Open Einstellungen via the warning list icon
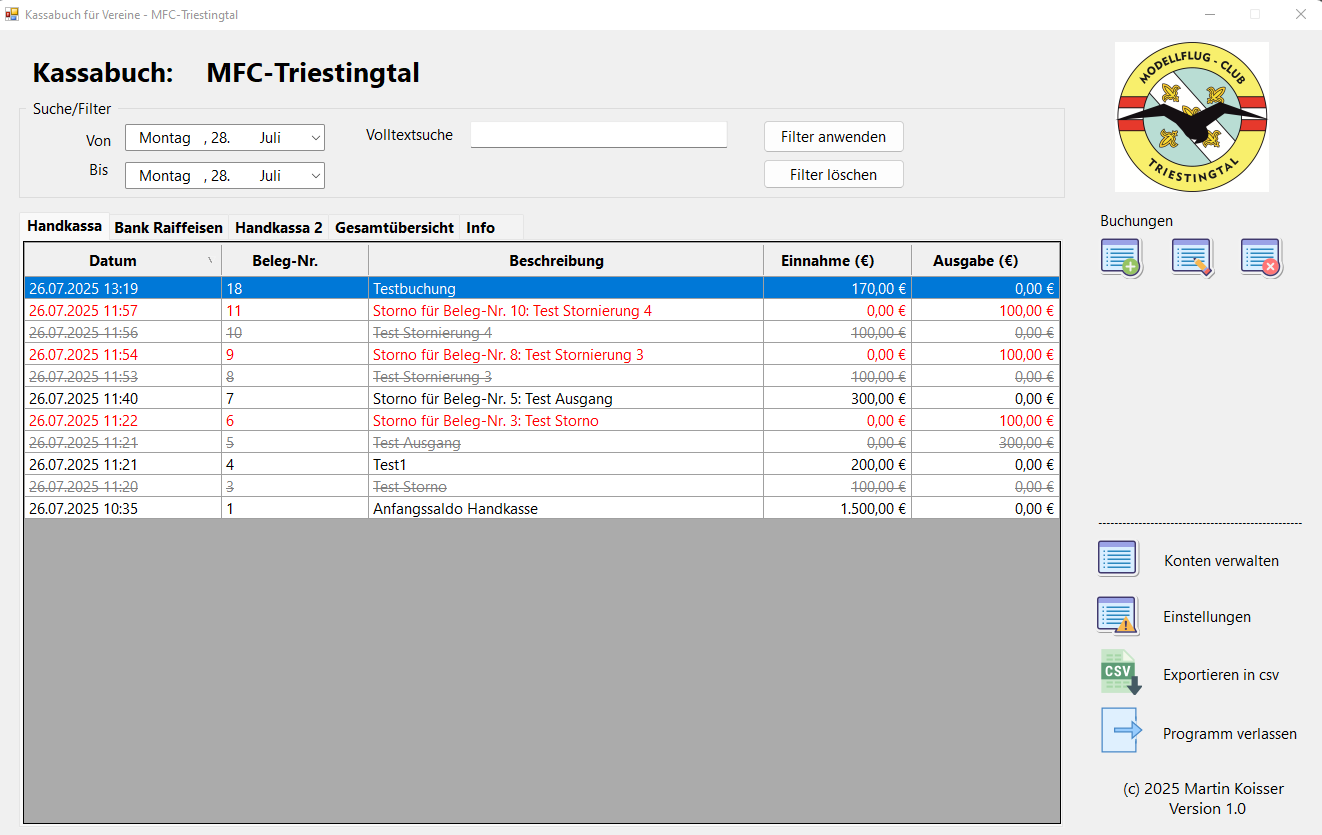 [x=1117, y=616]
